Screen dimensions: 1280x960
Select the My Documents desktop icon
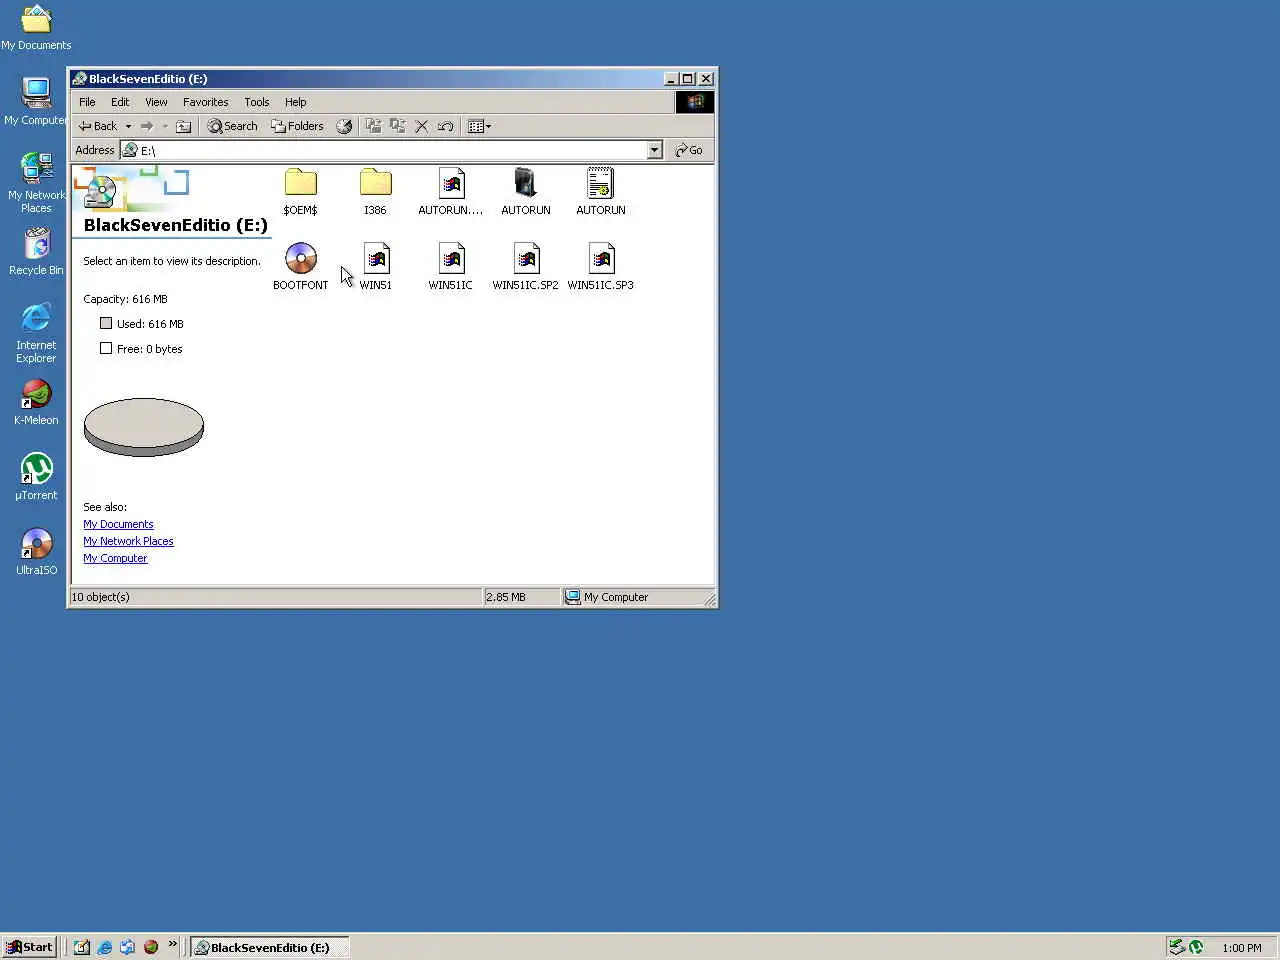[36, 27]
